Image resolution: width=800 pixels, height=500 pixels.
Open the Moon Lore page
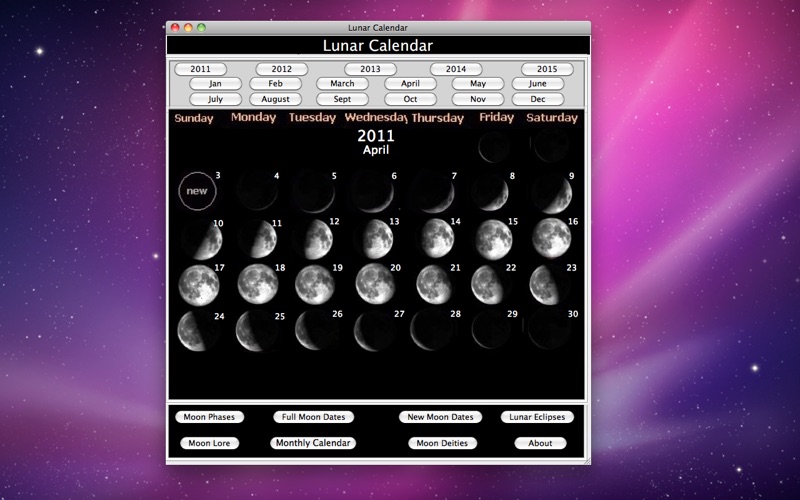(x=209, y=443)
